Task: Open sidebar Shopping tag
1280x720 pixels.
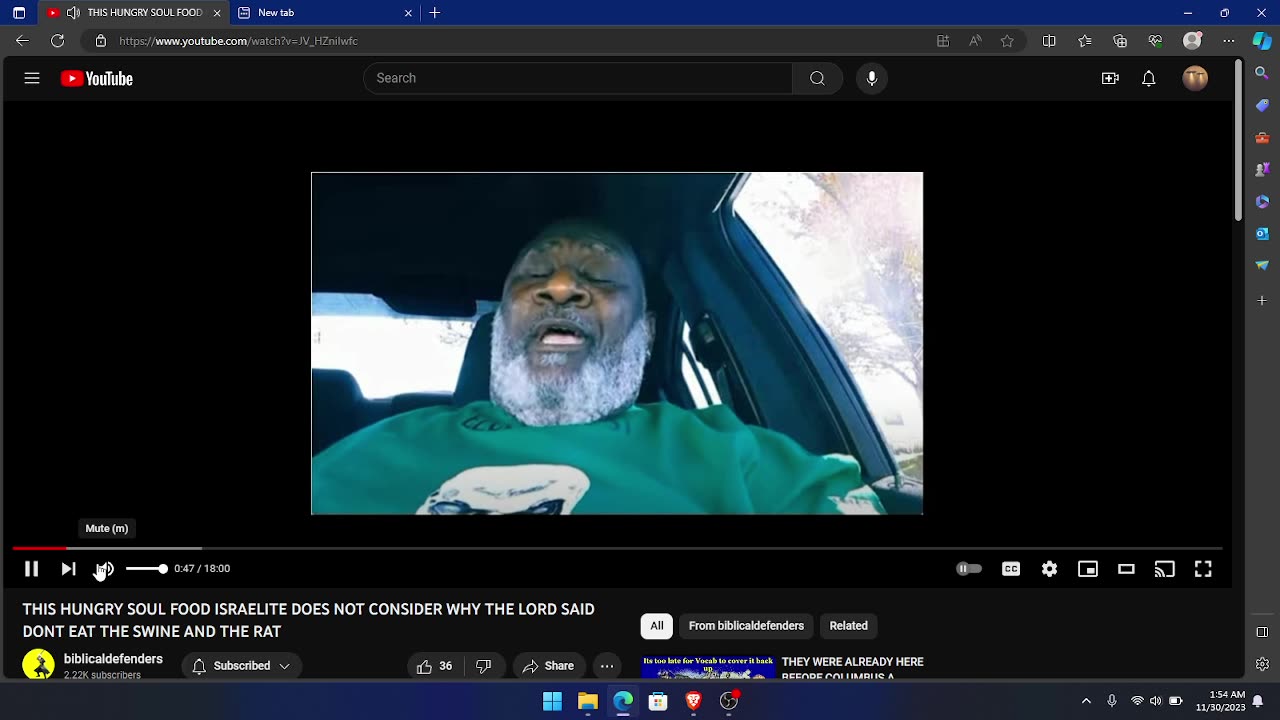Action: [1262, 105]
